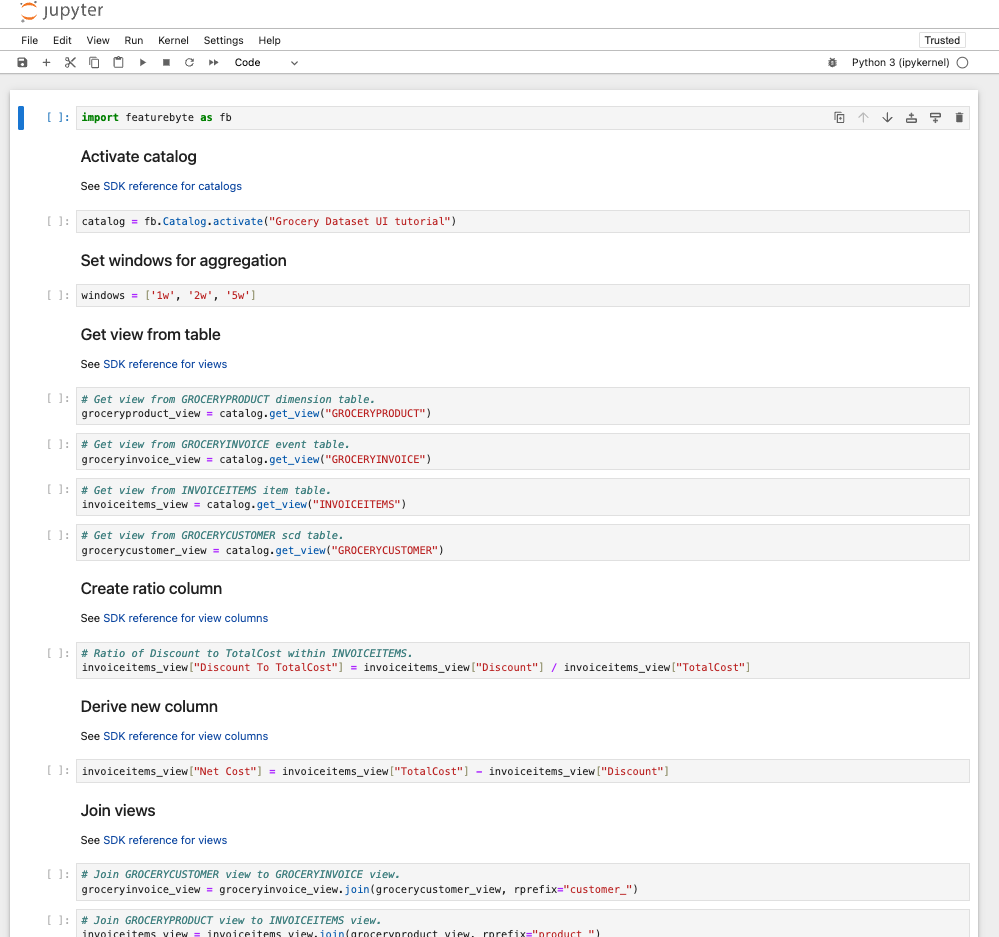Restart the kernel using the circular arrow icon
The image size is (999, 937).
point(189,63)
